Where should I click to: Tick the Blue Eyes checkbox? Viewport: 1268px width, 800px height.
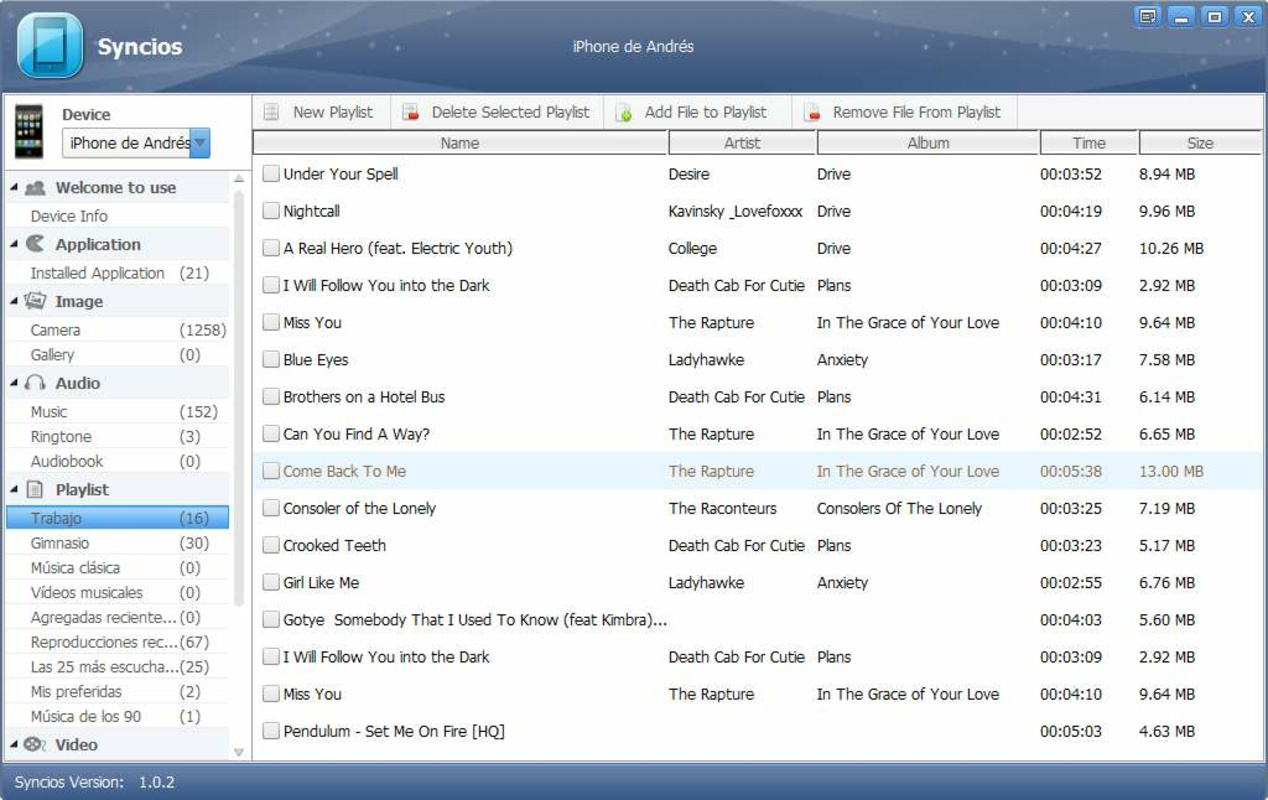click(x=271, y=360)
